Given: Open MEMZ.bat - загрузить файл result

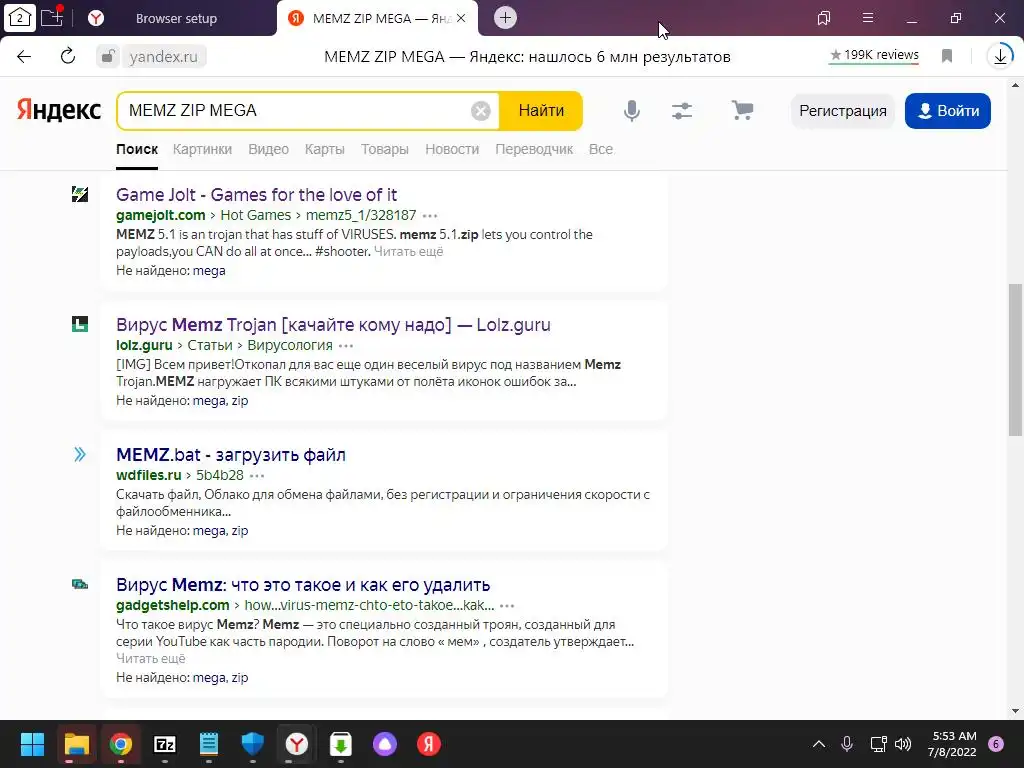Looking at the screenshot, I should [231, 455].
